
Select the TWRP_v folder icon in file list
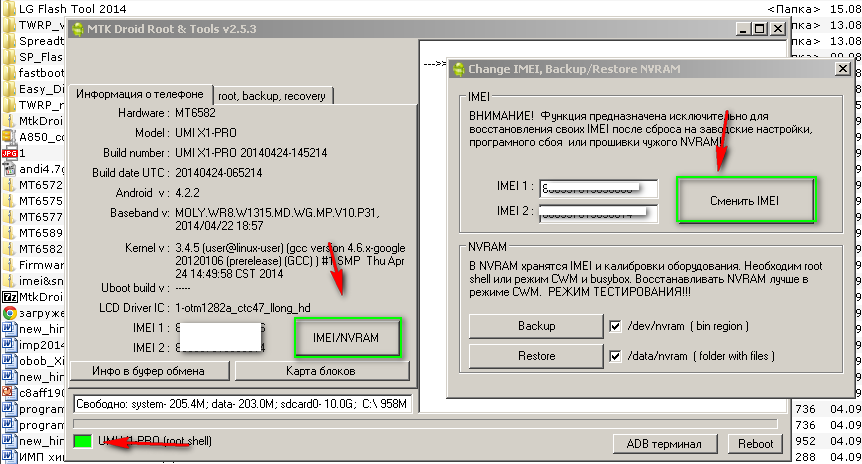pos(9,25)
